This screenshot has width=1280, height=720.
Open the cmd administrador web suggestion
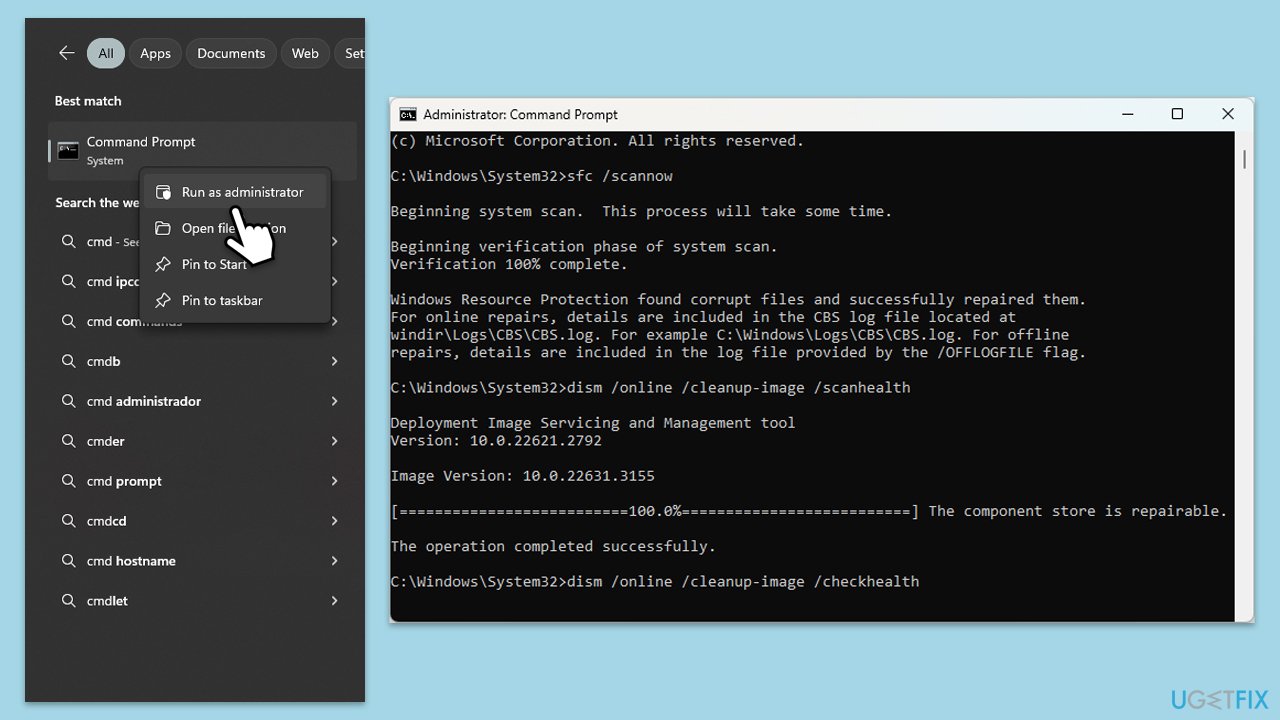(202, 401)
